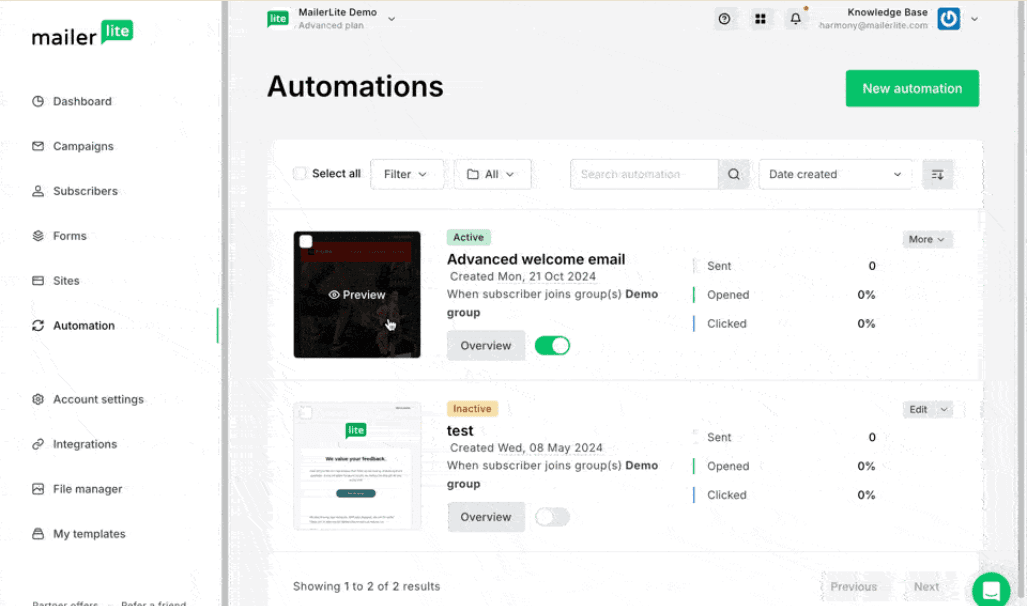
Task: Click the green lite account badge
Action: [x=278, y=19]
